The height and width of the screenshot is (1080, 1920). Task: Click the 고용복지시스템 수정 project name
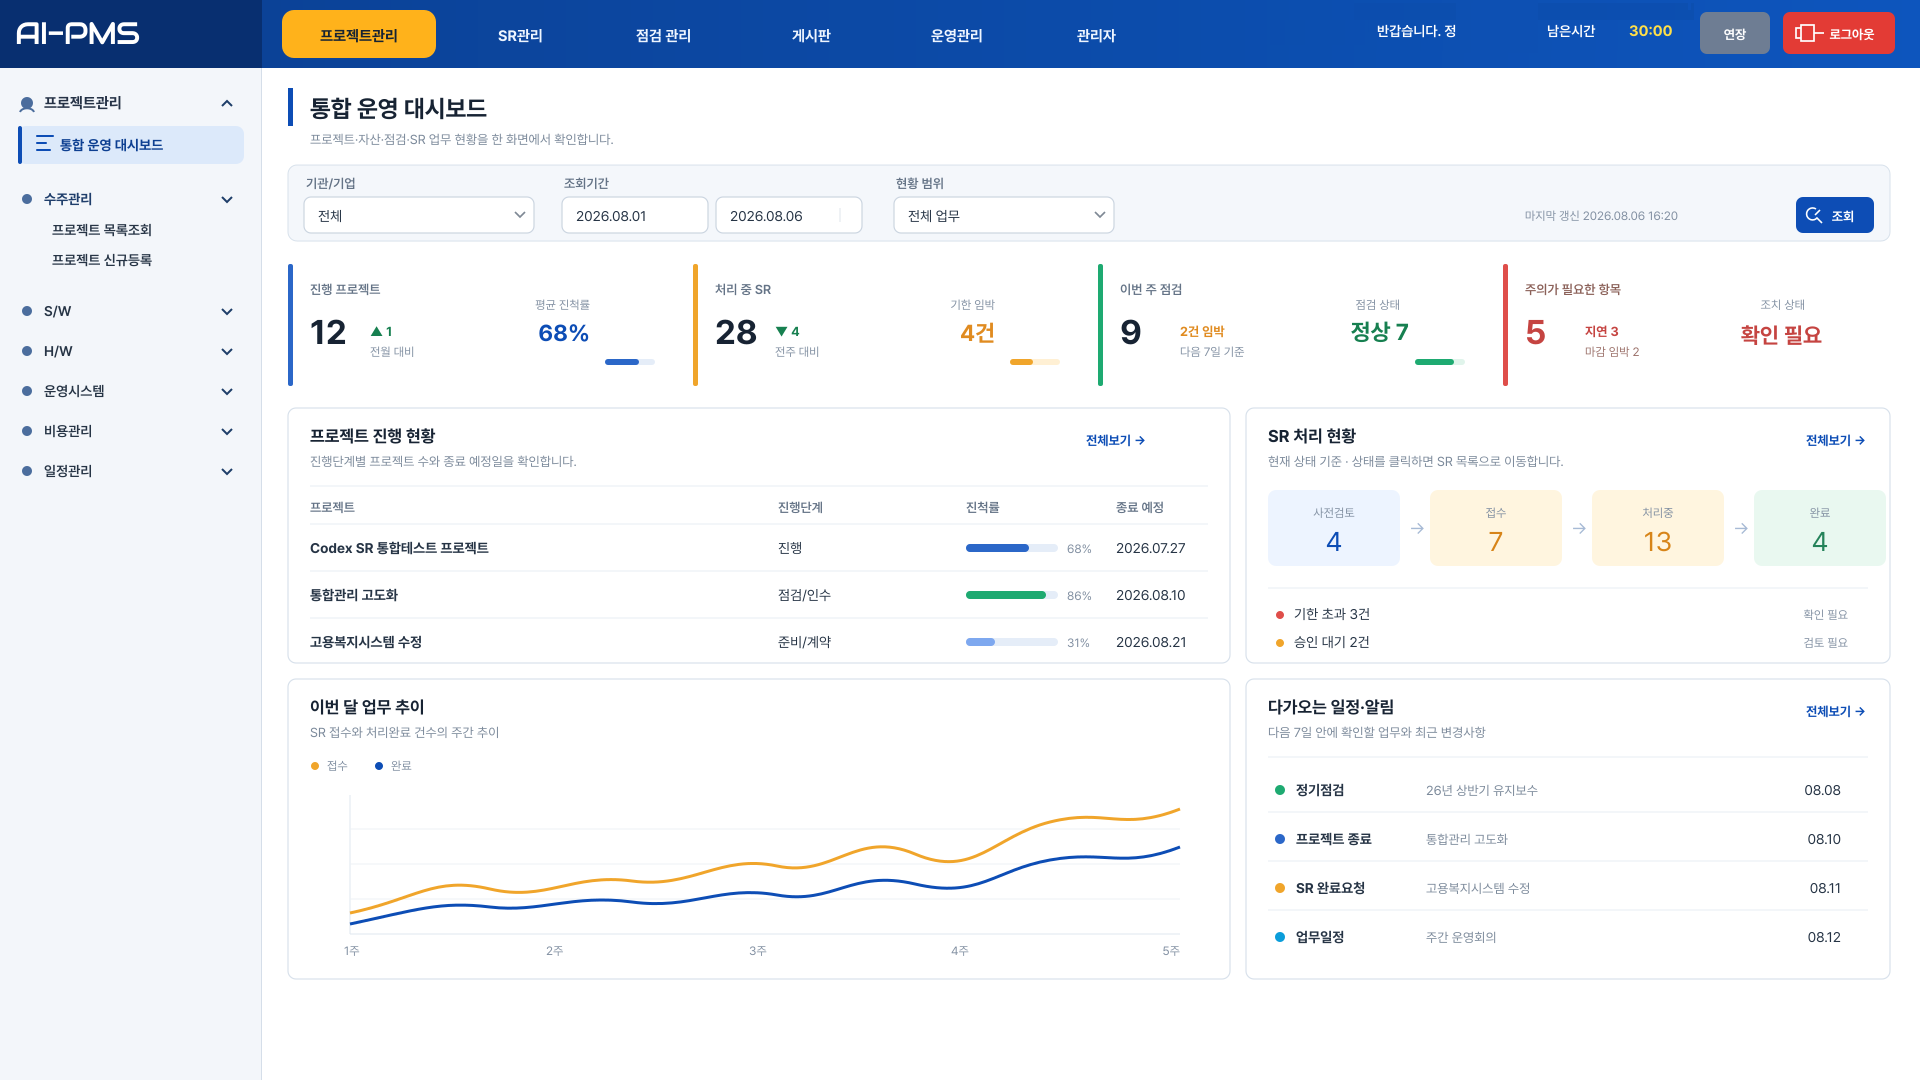click(x=366, y=642)
